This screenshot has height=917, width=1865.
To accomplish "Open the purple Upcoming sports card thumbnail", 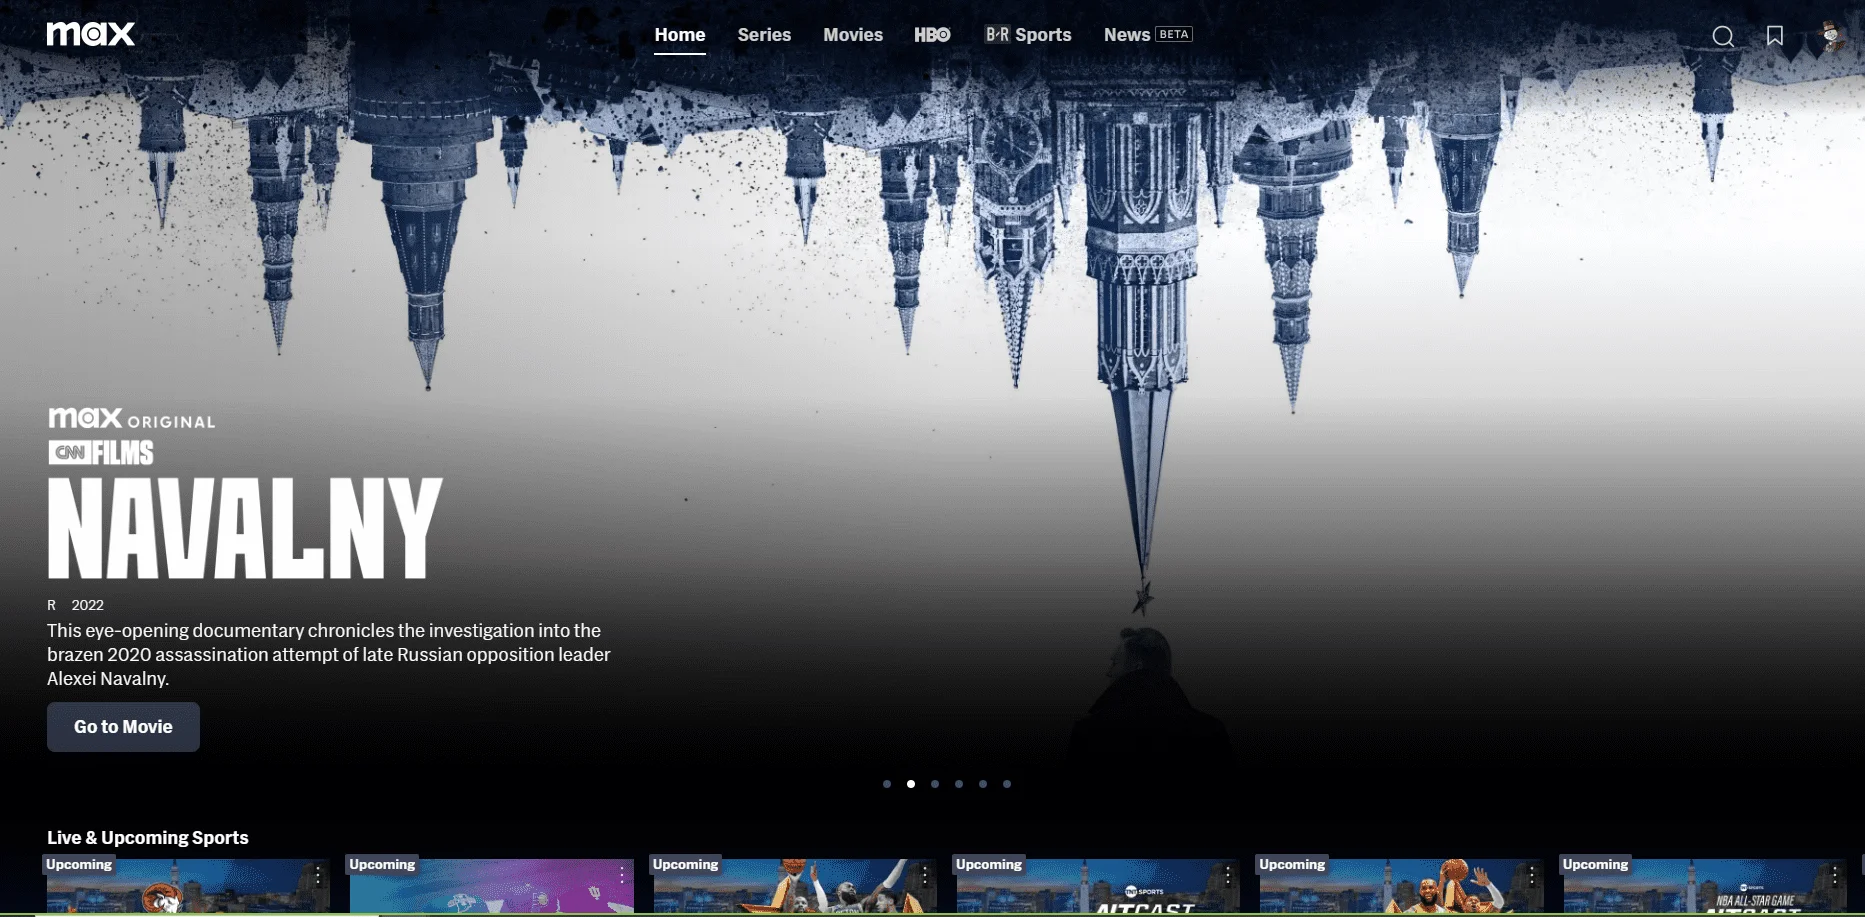I will click(x=491, y=886).
